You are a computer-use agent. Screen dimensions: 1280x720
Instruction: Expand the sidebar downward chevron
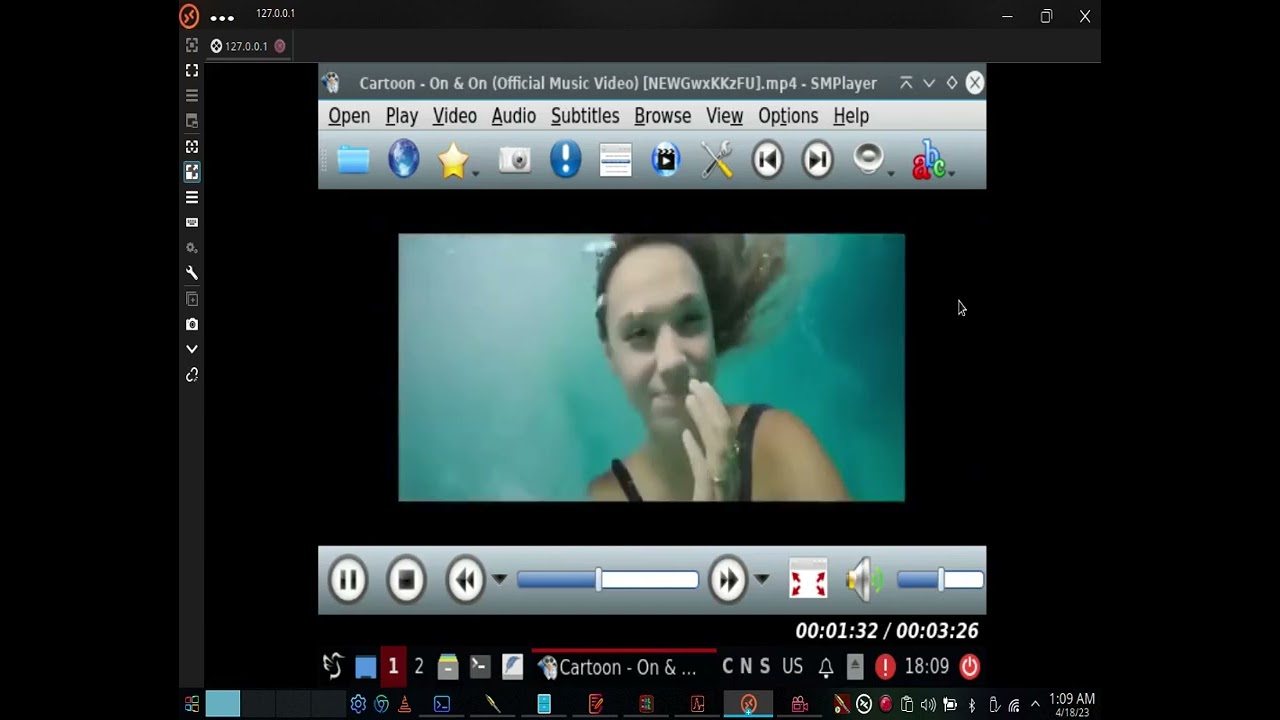click(192, 349)
